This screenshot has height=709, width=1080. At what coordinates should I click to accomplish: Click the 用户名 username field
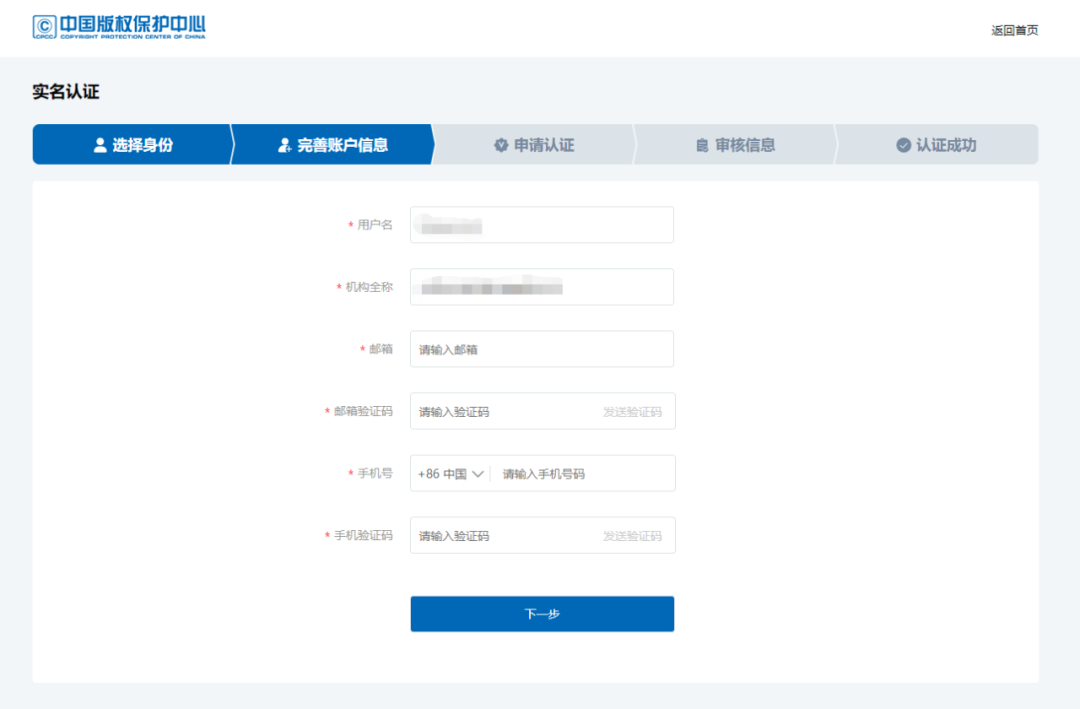click(541, 225)
